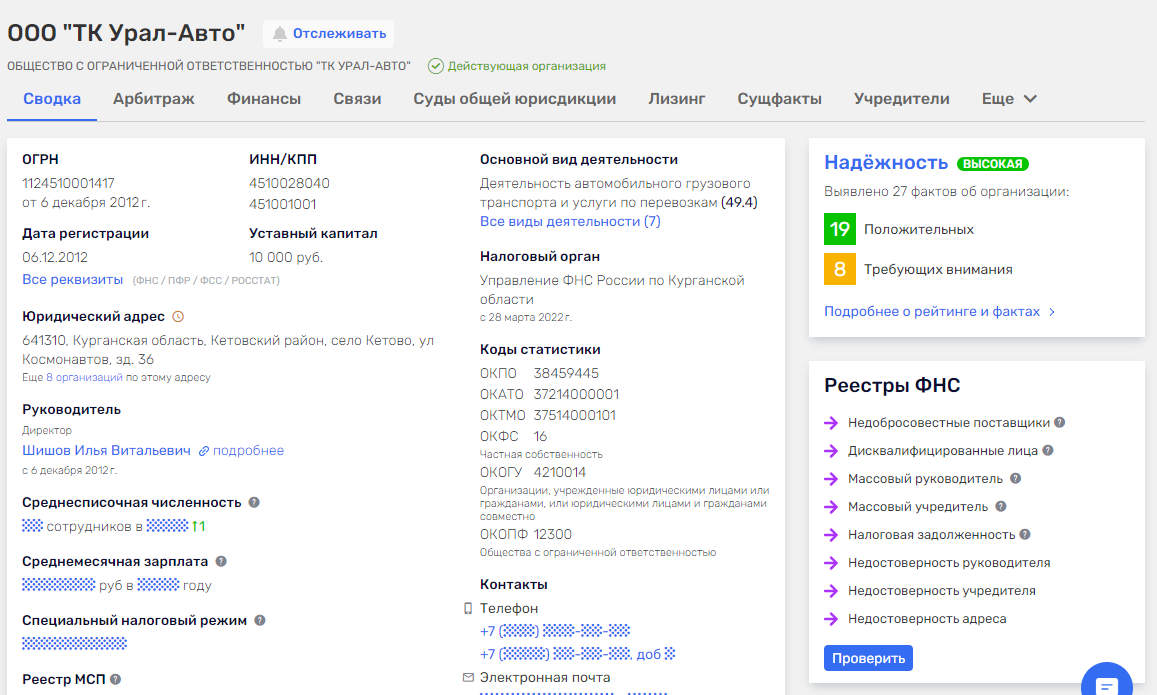Click the Недобросовестные поставщики registry item

(x=948, y=423)
